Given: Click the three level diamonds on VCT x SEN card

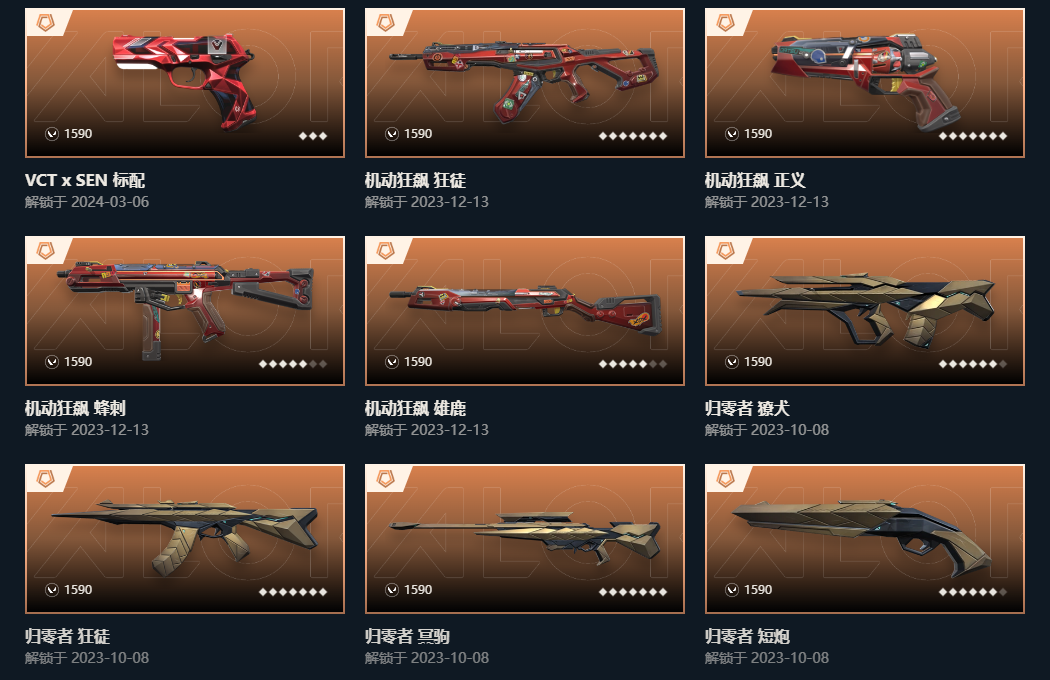Looking at the screenshot, I should click(313, 136).
